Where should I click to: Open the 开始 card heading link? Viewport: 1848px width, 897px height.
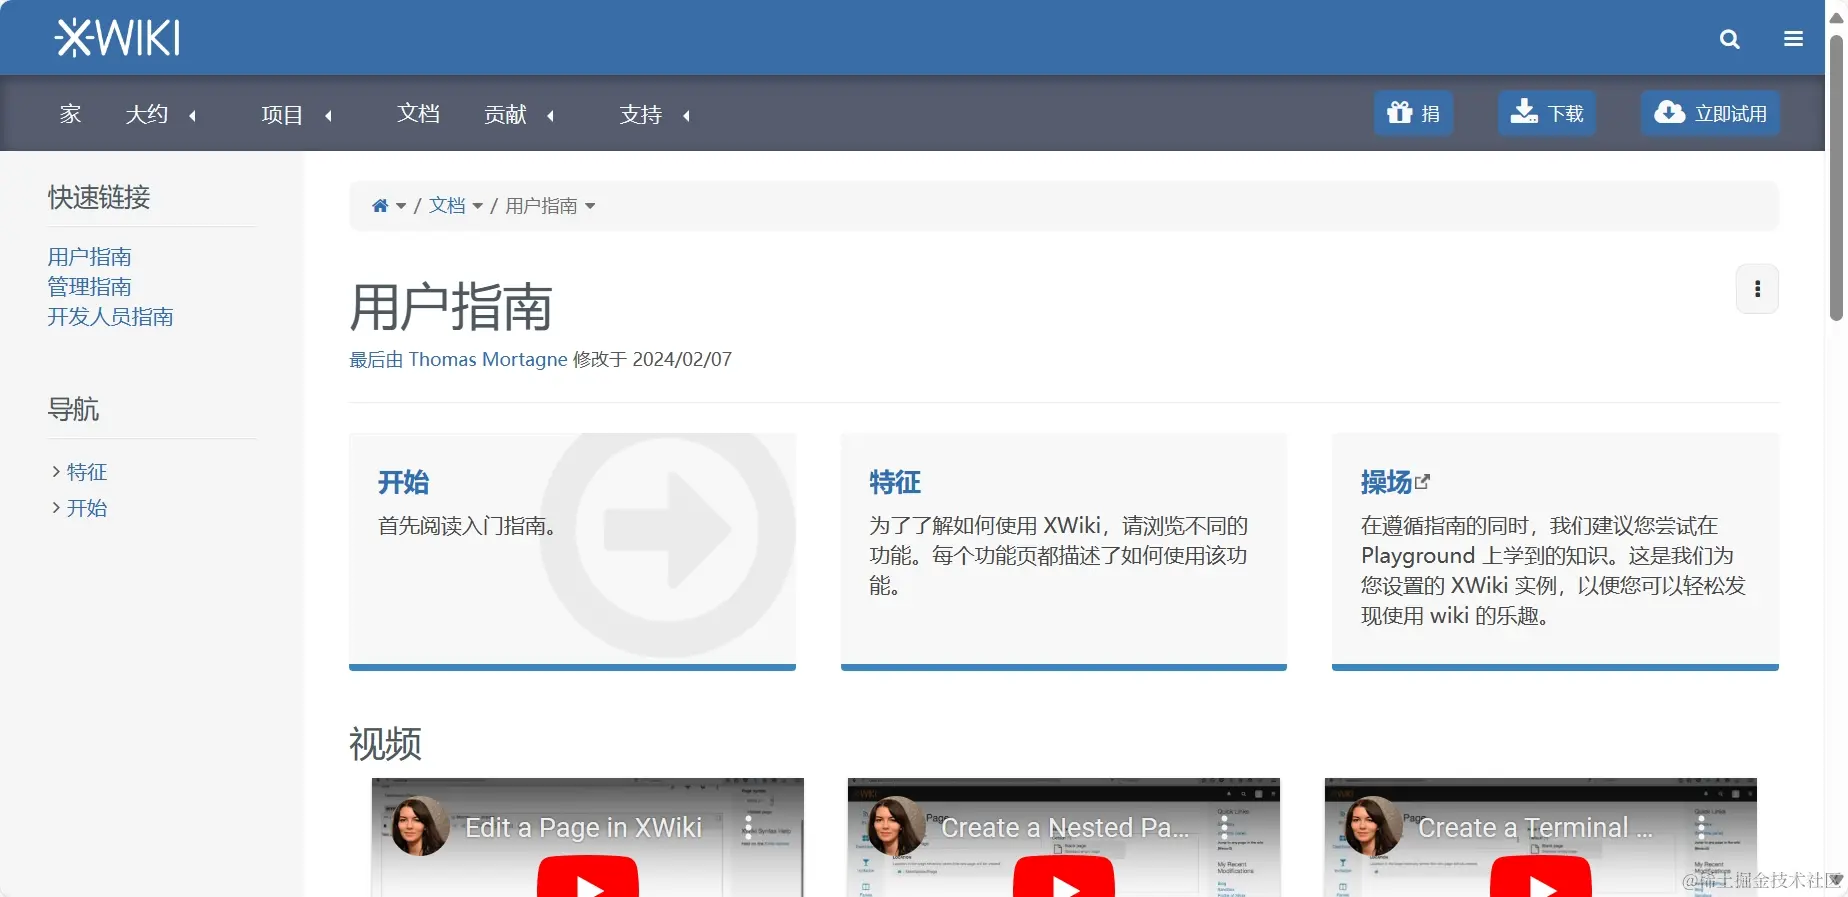coord(404,483)
